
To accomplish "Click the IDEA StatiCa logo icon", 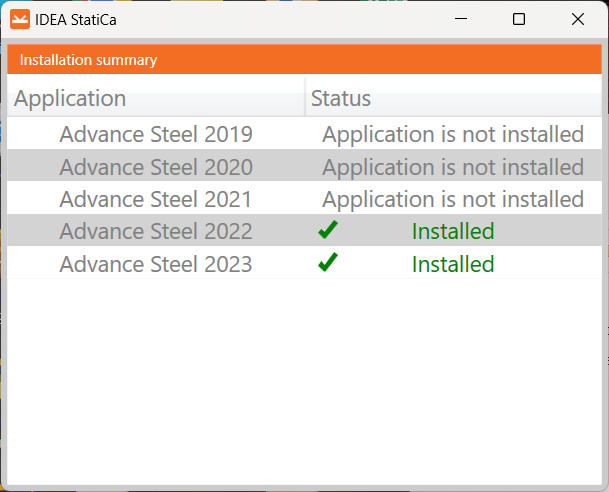I will point(20,19).
